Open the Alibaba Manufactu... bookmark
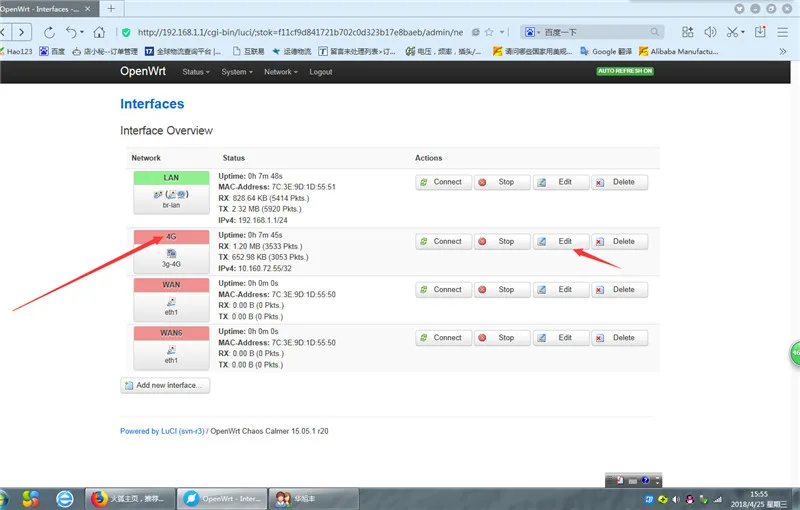This screenshot has height=510, width=800. [x=679, y=52]
